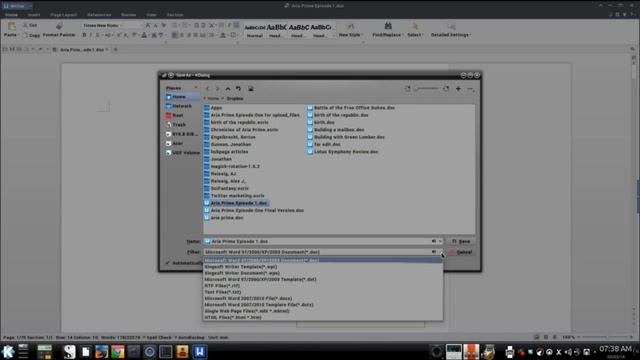
Task: Select birth of the republic.doc file
Action: coord(338,115)
